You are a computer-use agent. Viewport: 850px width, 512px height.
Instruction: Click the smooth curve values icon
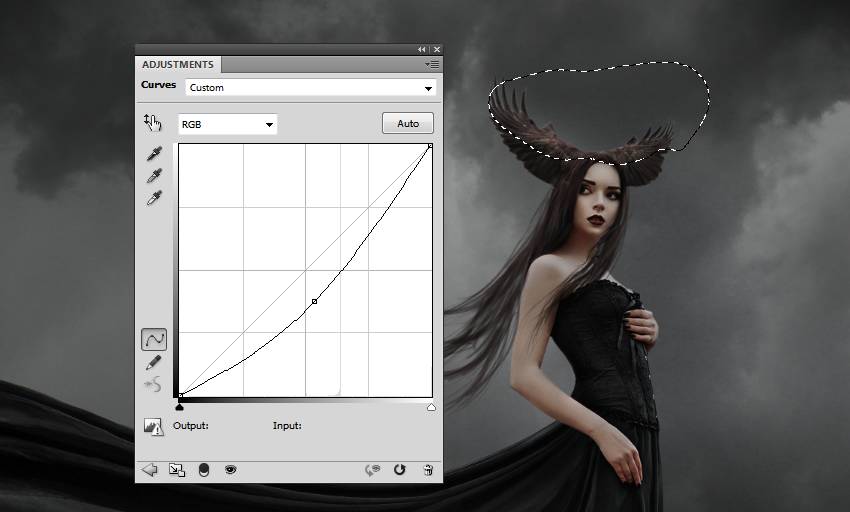154,384
